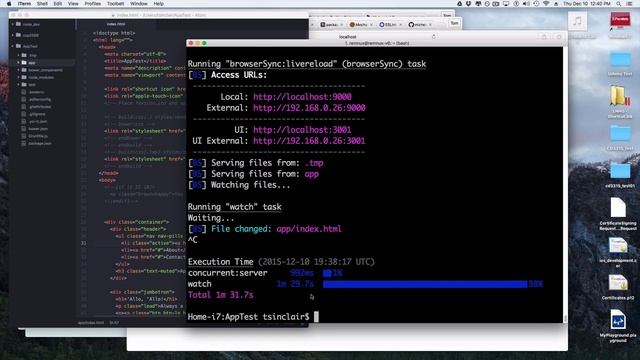This screenshot has width=640, height=360.
Task: Click the date and time display
Action: click(587, 4)
